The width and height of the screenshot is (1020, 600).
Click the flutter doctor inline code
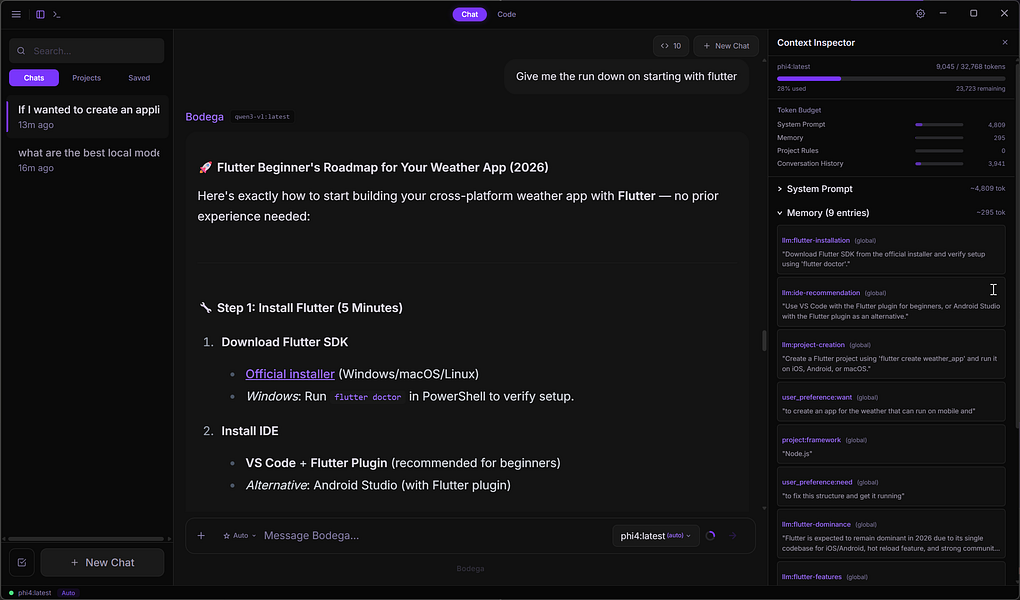tap(368, 397)
